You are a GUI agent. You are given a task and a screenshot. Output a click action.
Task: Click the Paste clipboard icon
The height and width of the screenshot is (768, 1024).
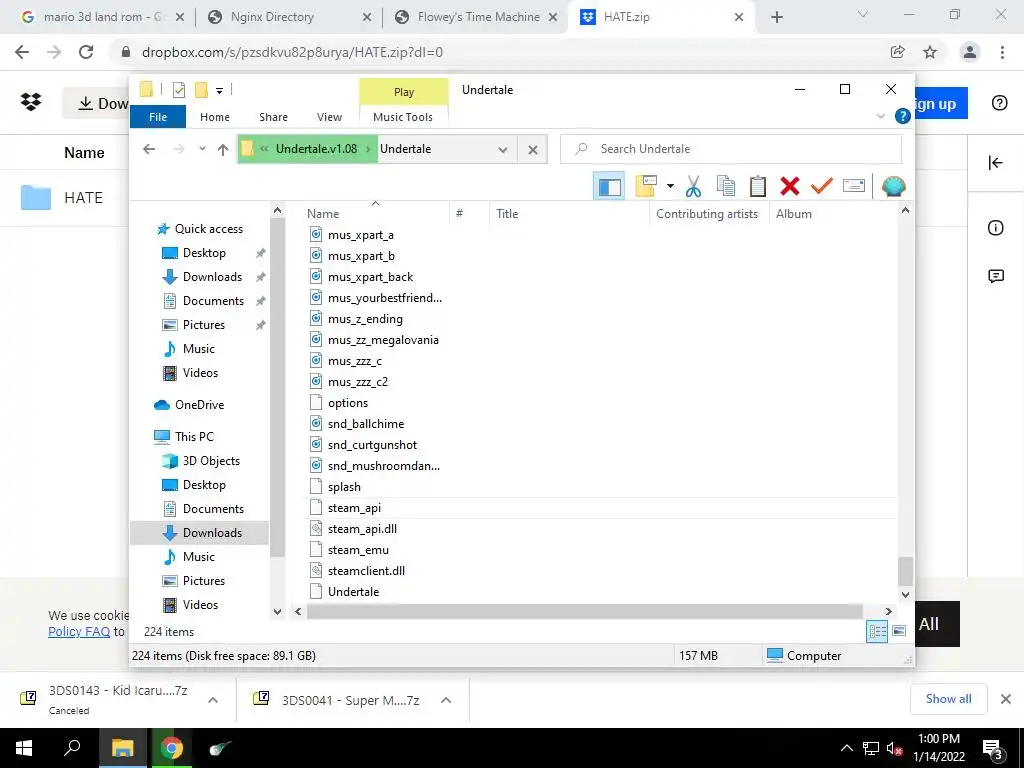pos(758,186)
